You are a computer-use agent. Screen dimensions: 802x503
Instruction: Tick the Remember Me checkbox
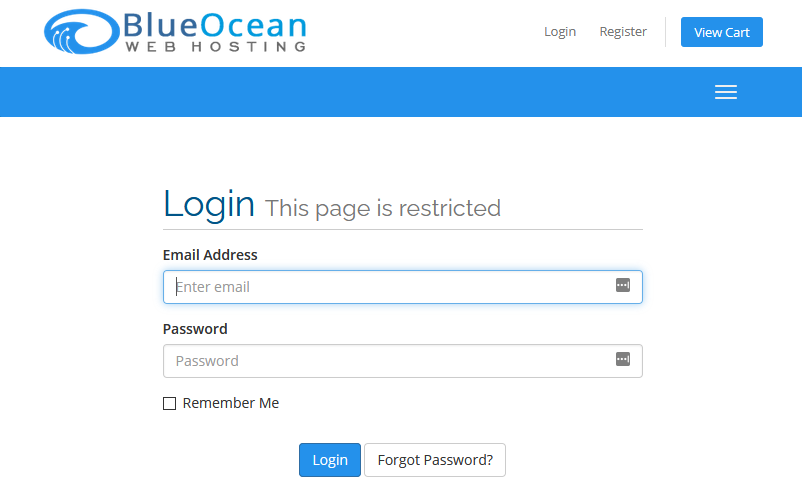(x=170, y=404)
